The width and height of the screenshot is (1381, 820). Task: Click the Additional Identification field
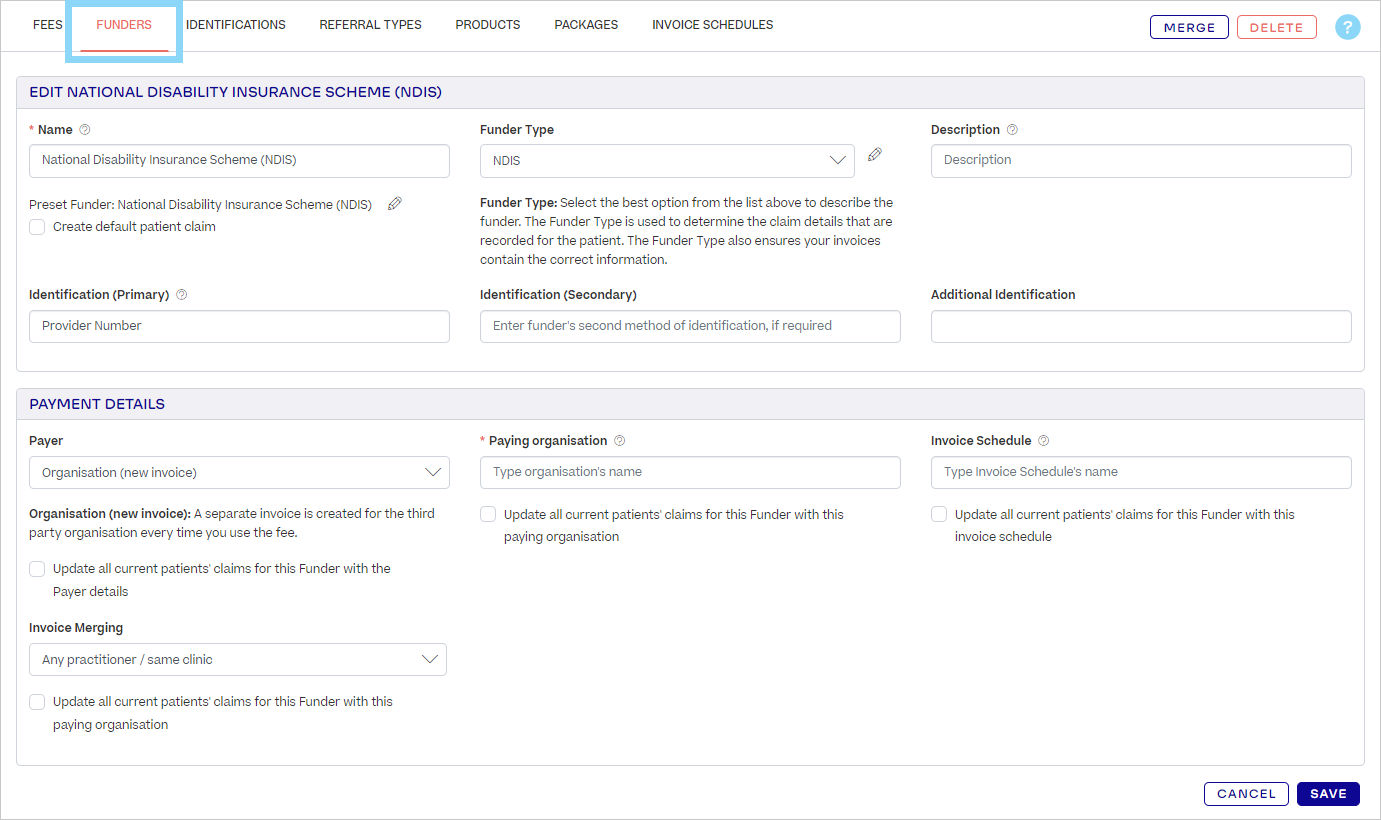click(x=1141, y=326)
